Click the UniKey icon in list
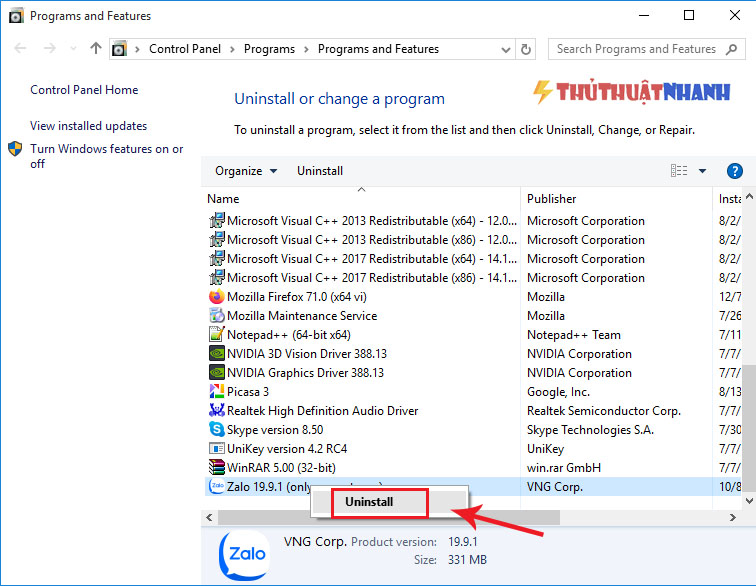The image size is (756, 586). coord(216,449)
